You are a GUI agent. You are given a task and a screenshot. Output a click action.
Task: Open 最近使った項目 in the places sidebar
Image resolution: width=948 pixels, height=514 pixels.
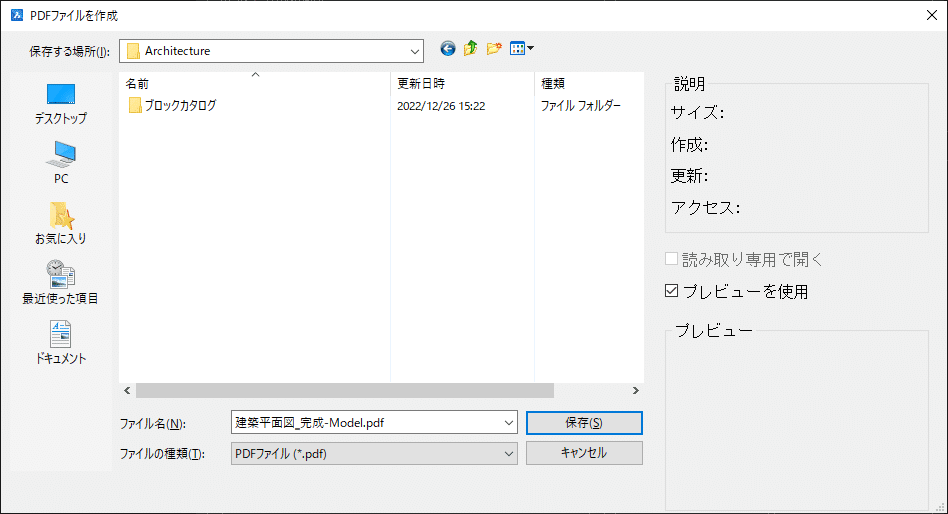click(x=60, y=282)
